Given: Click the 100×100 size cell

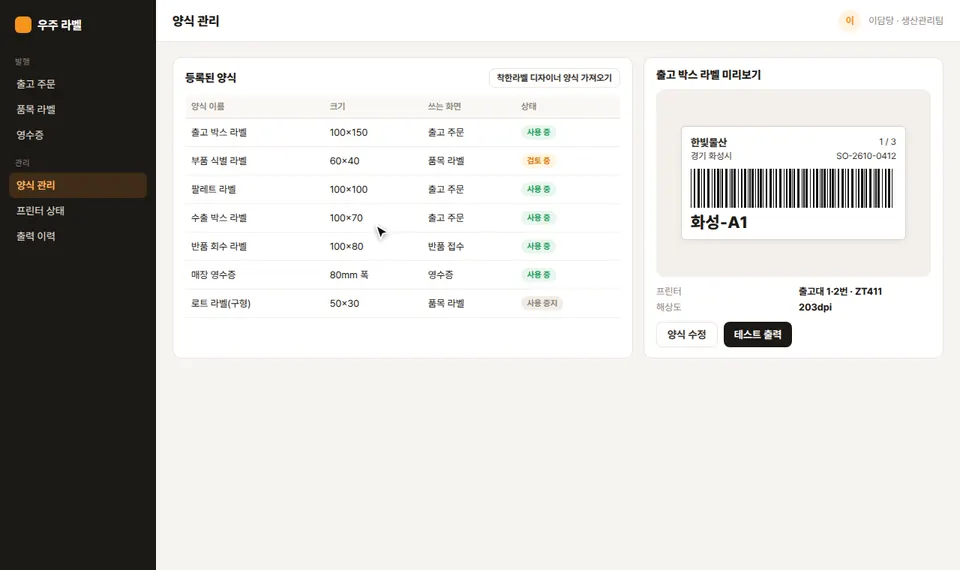Looking at the screenshot, I should [348, 190].
